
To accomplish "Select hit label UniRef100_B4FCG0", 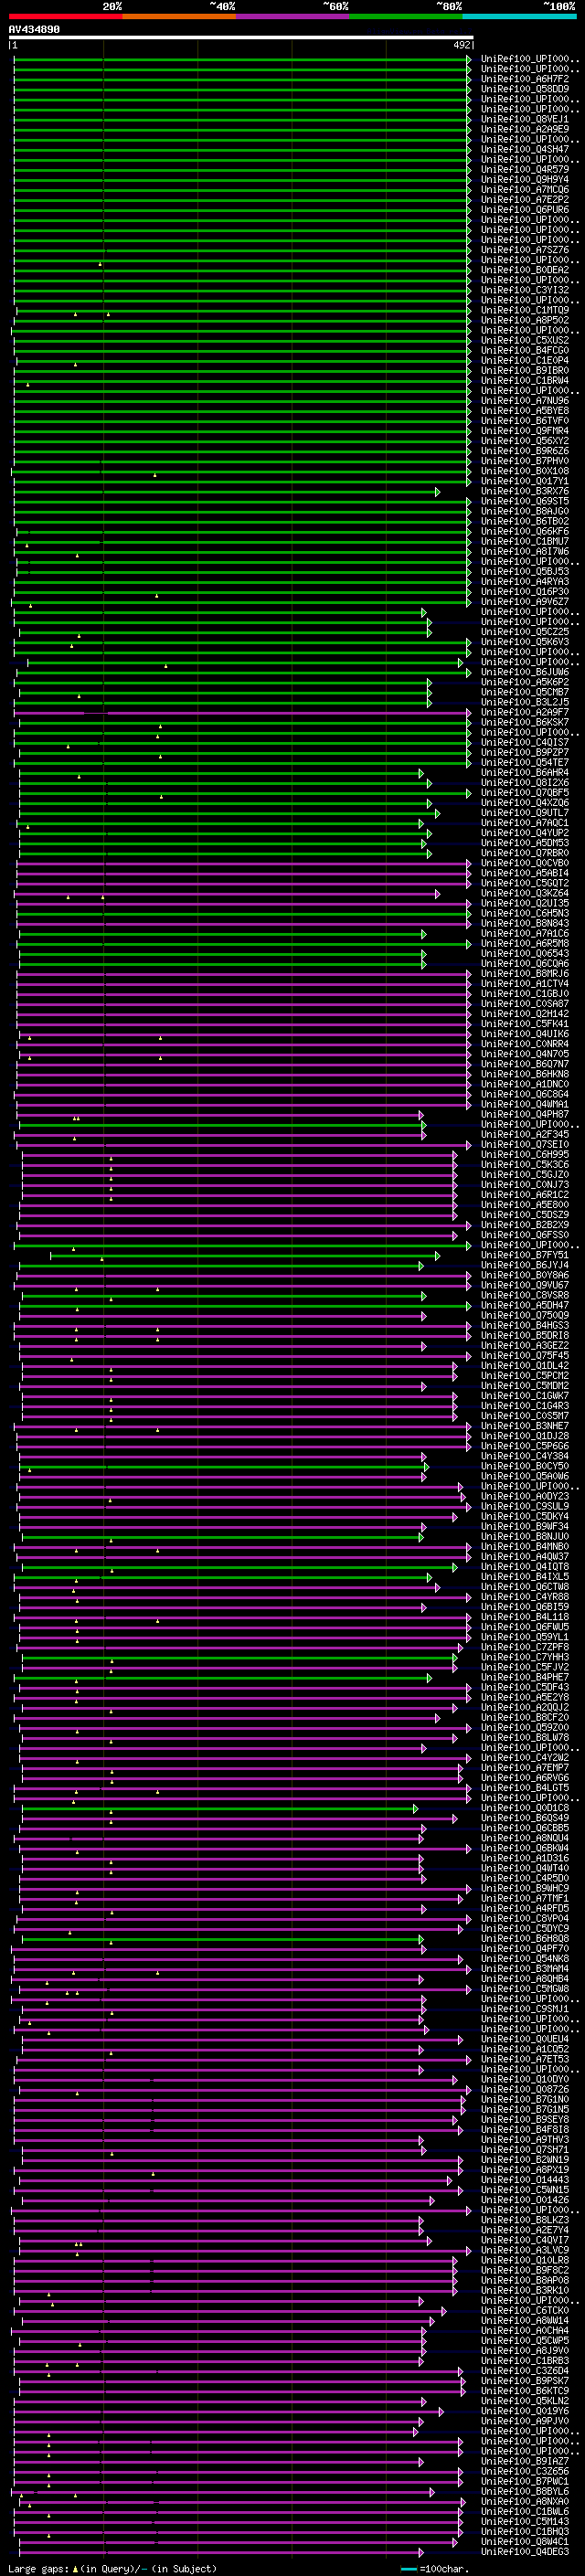I will [x=525, y=350].
